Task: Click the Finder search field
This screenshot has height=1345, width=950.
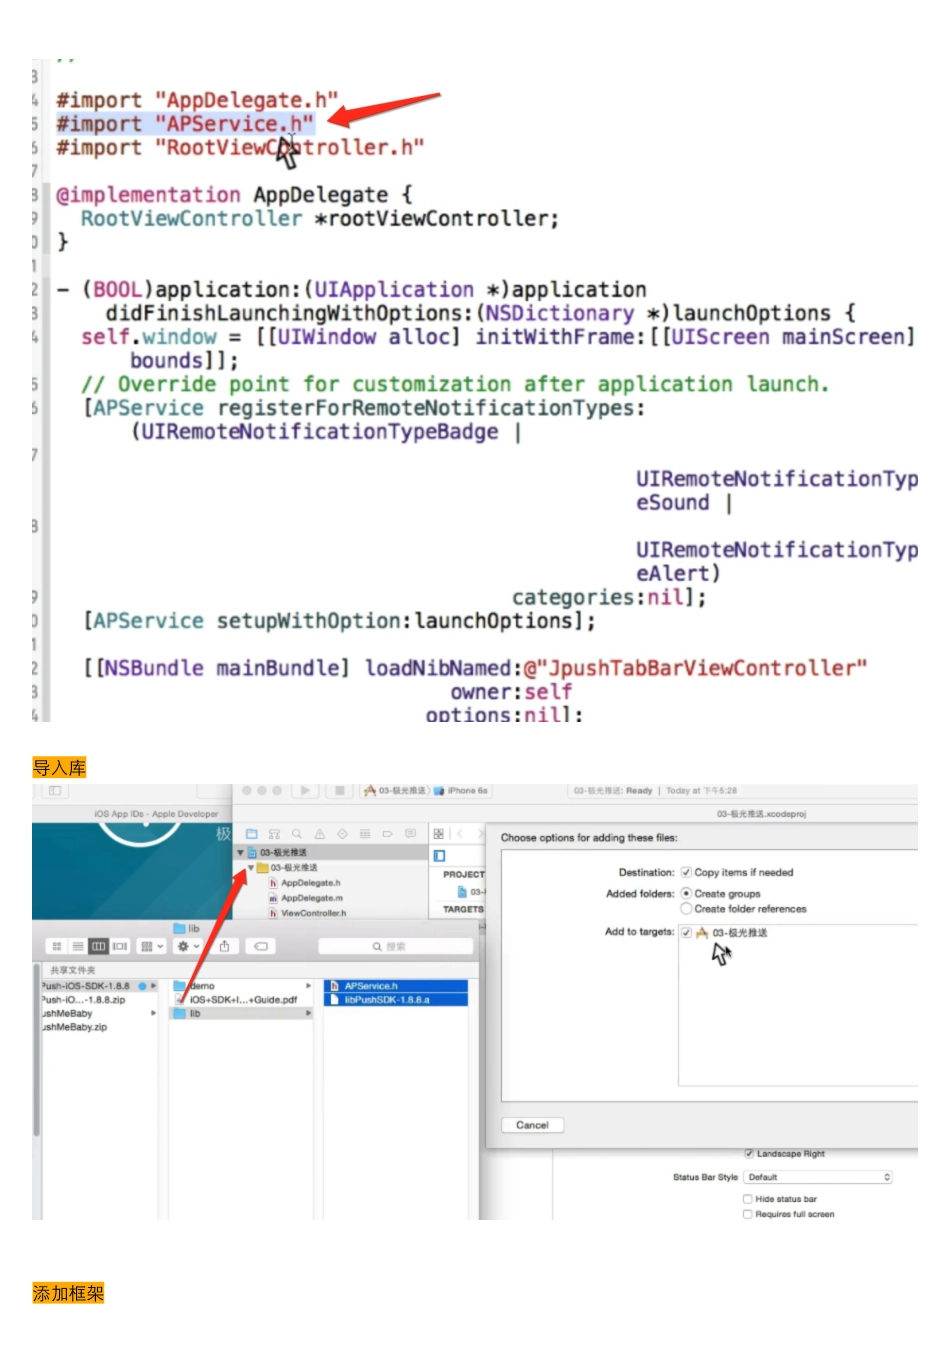Action: (395, 946)
